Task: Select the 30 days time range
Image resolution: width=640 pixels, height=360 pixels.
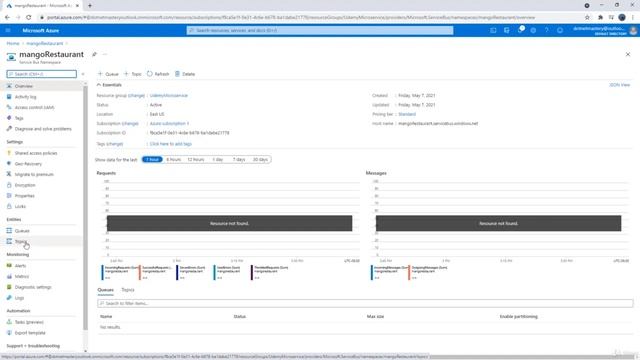Action: [260, 160]
